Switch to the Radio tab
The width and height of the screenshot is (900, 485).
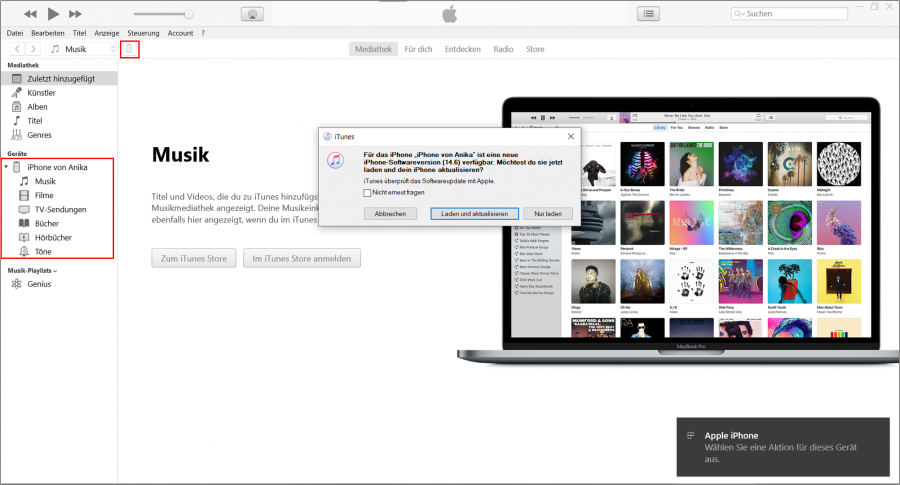tap(503, 49)
